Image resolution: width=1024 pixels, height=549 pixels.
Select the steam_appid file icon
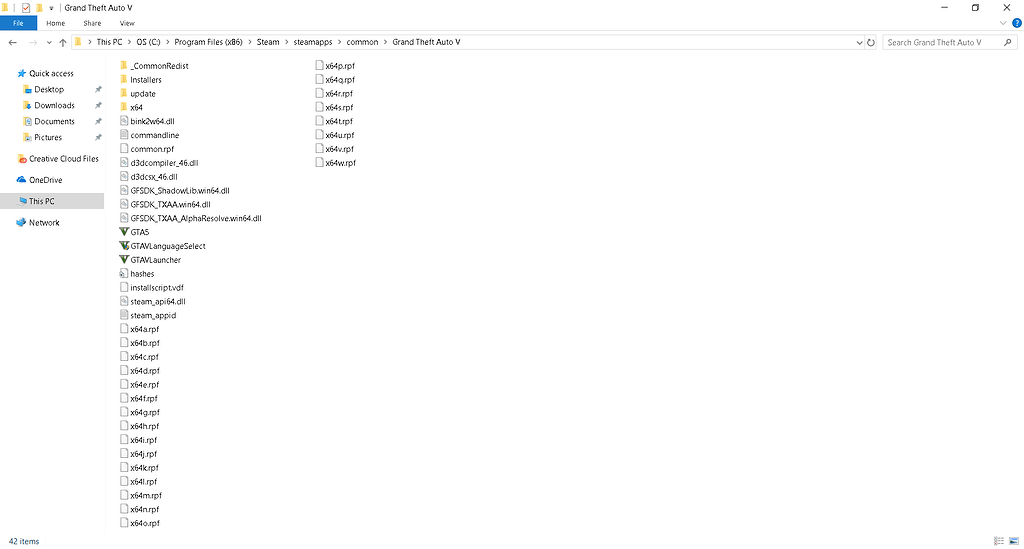pyautogui.click(x=123, y=315)
